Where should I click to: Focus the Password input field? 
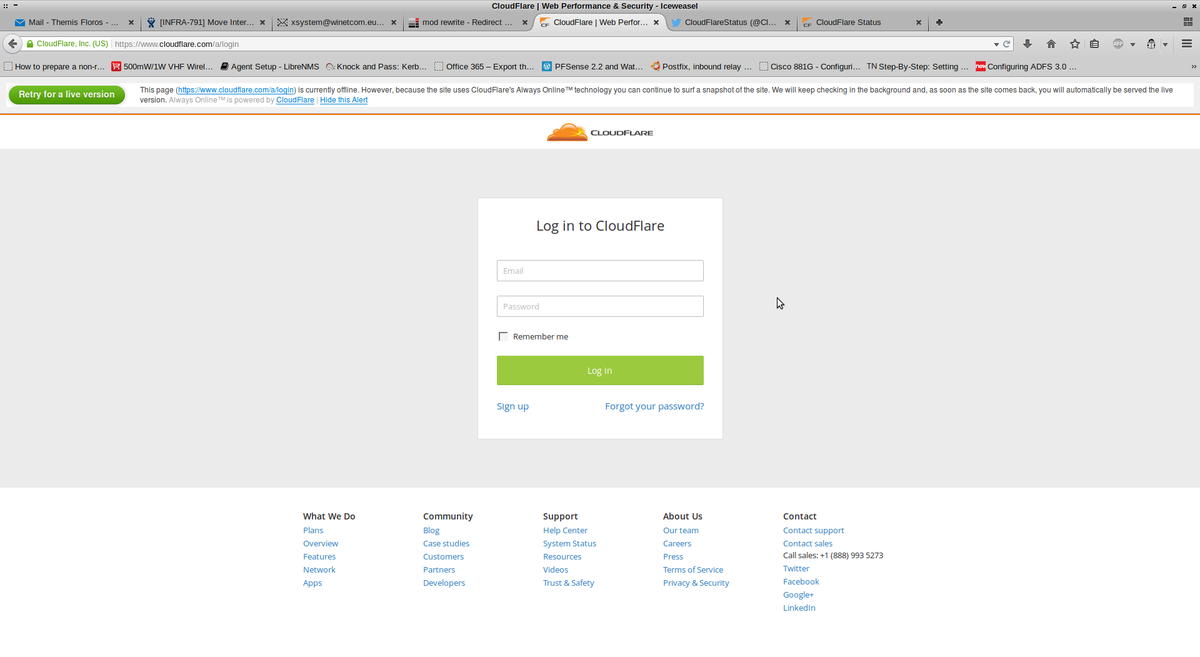(600, 307)
